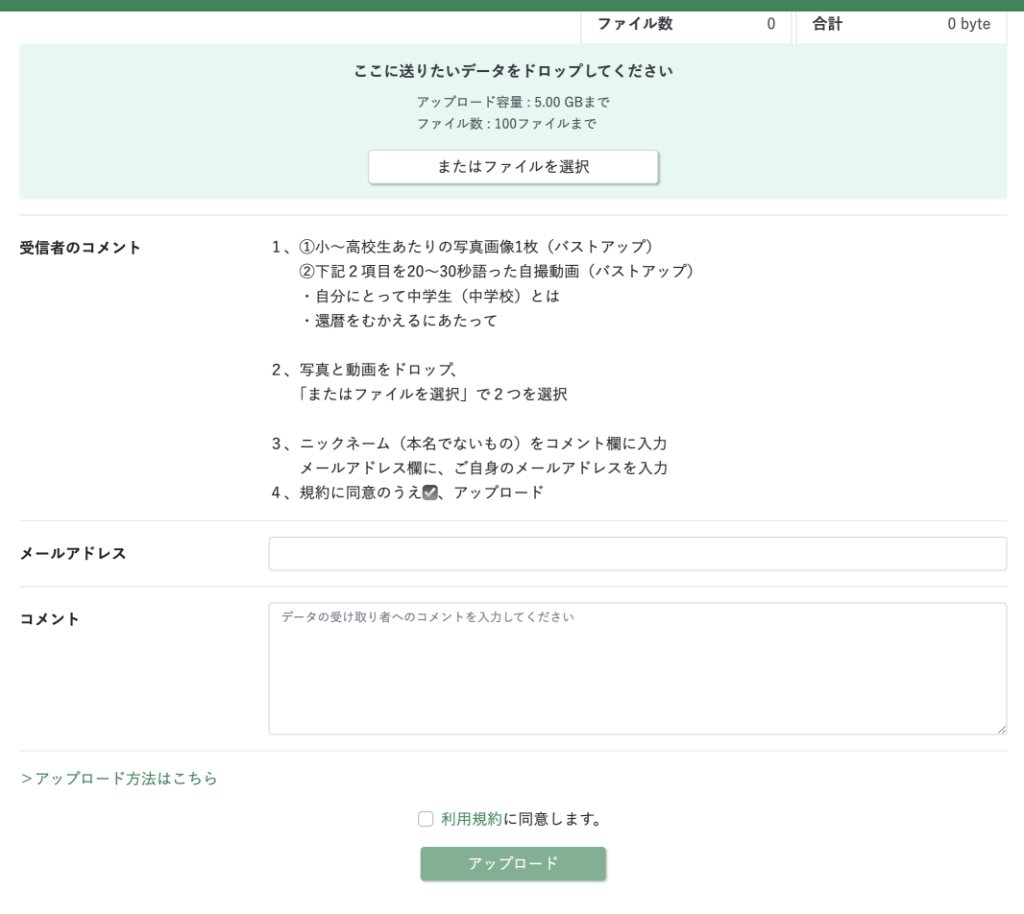
Task: Open the 利用規約 terms link
Action: coord(471,819)
